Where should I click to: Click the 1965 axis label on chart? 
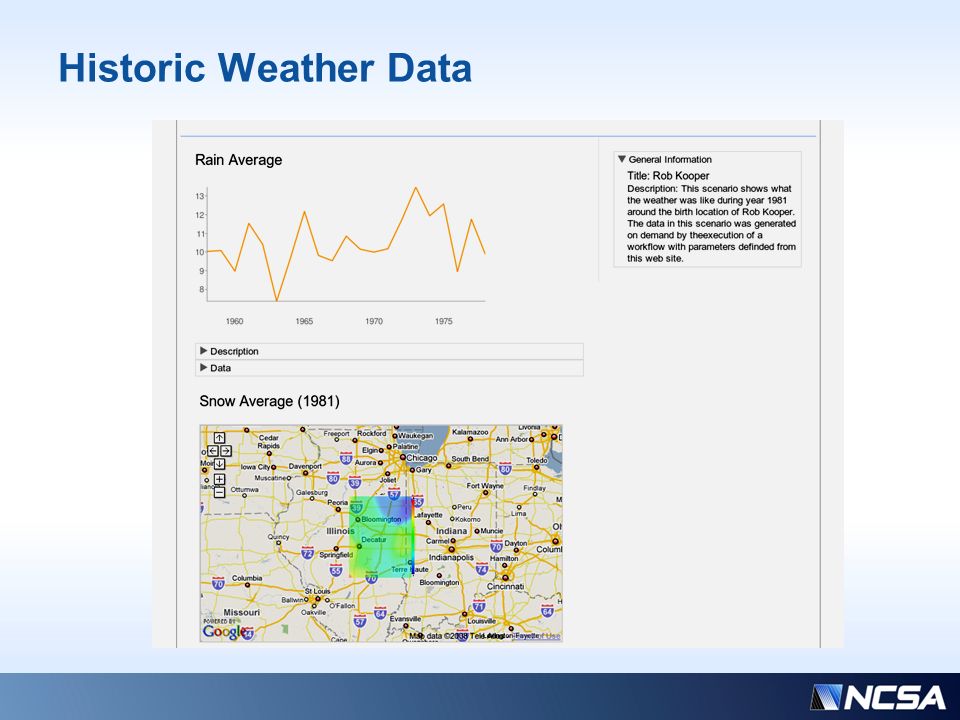pyautogui.click(x=304, y=321)
